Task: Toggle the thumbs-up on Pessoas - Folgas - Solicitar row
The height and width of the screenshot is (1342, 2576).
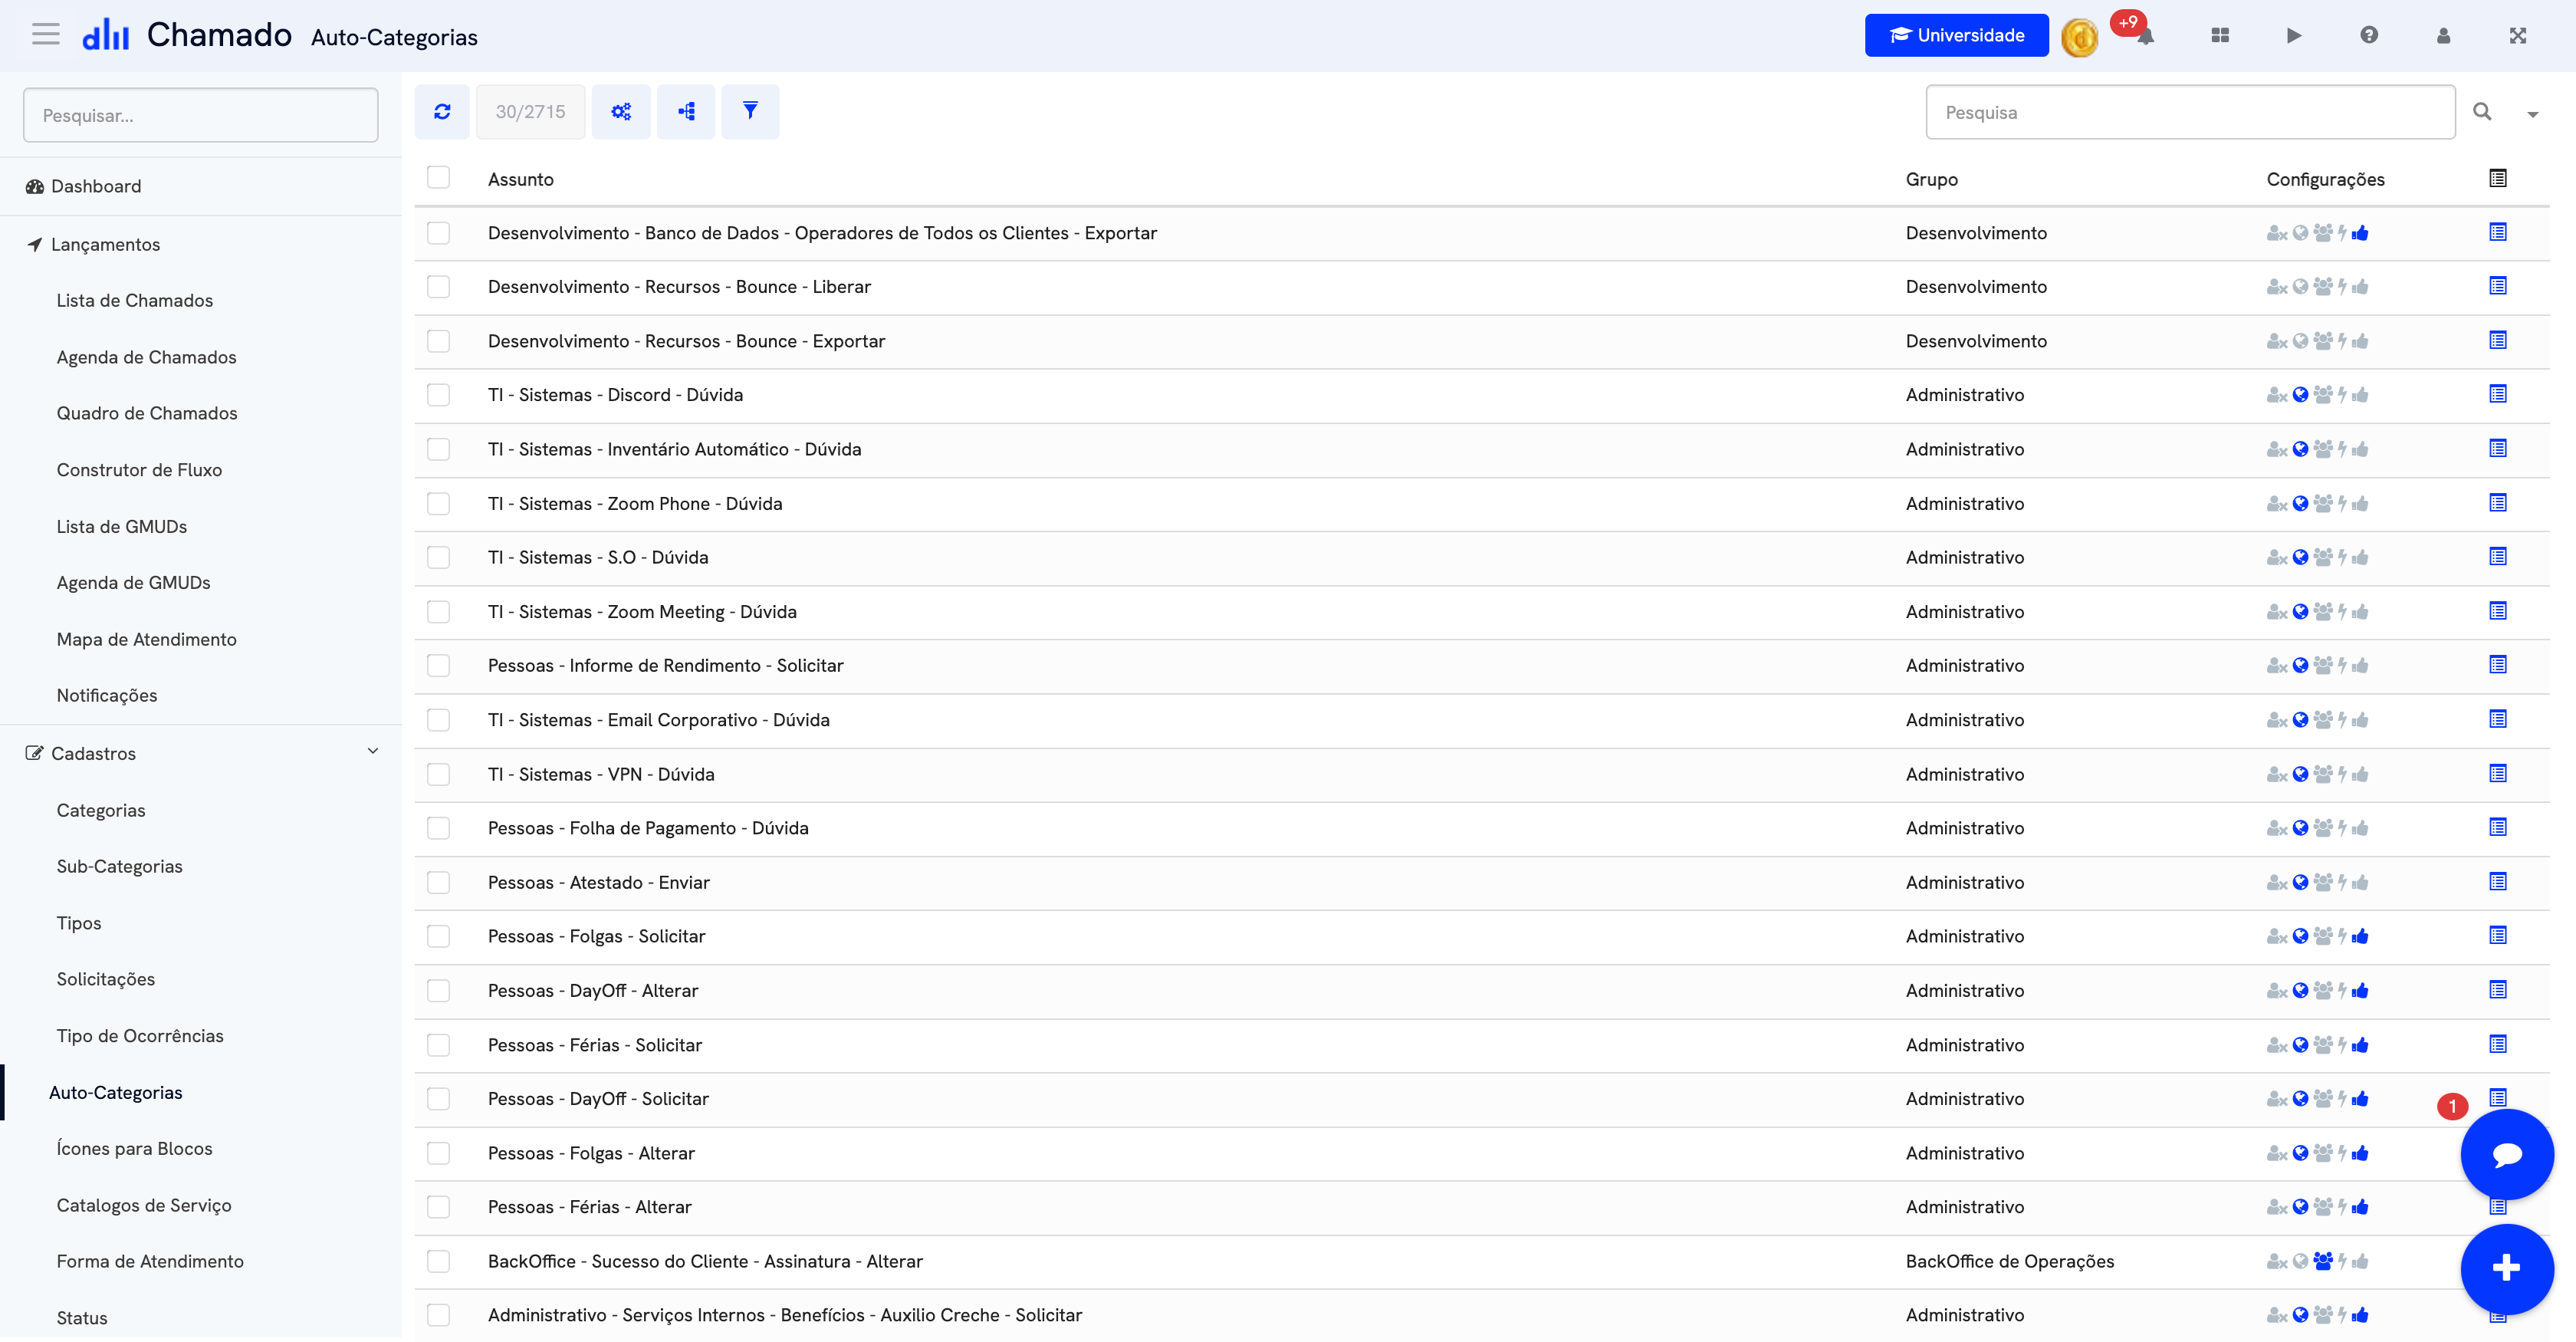Action: click(x=2361, y=936)
